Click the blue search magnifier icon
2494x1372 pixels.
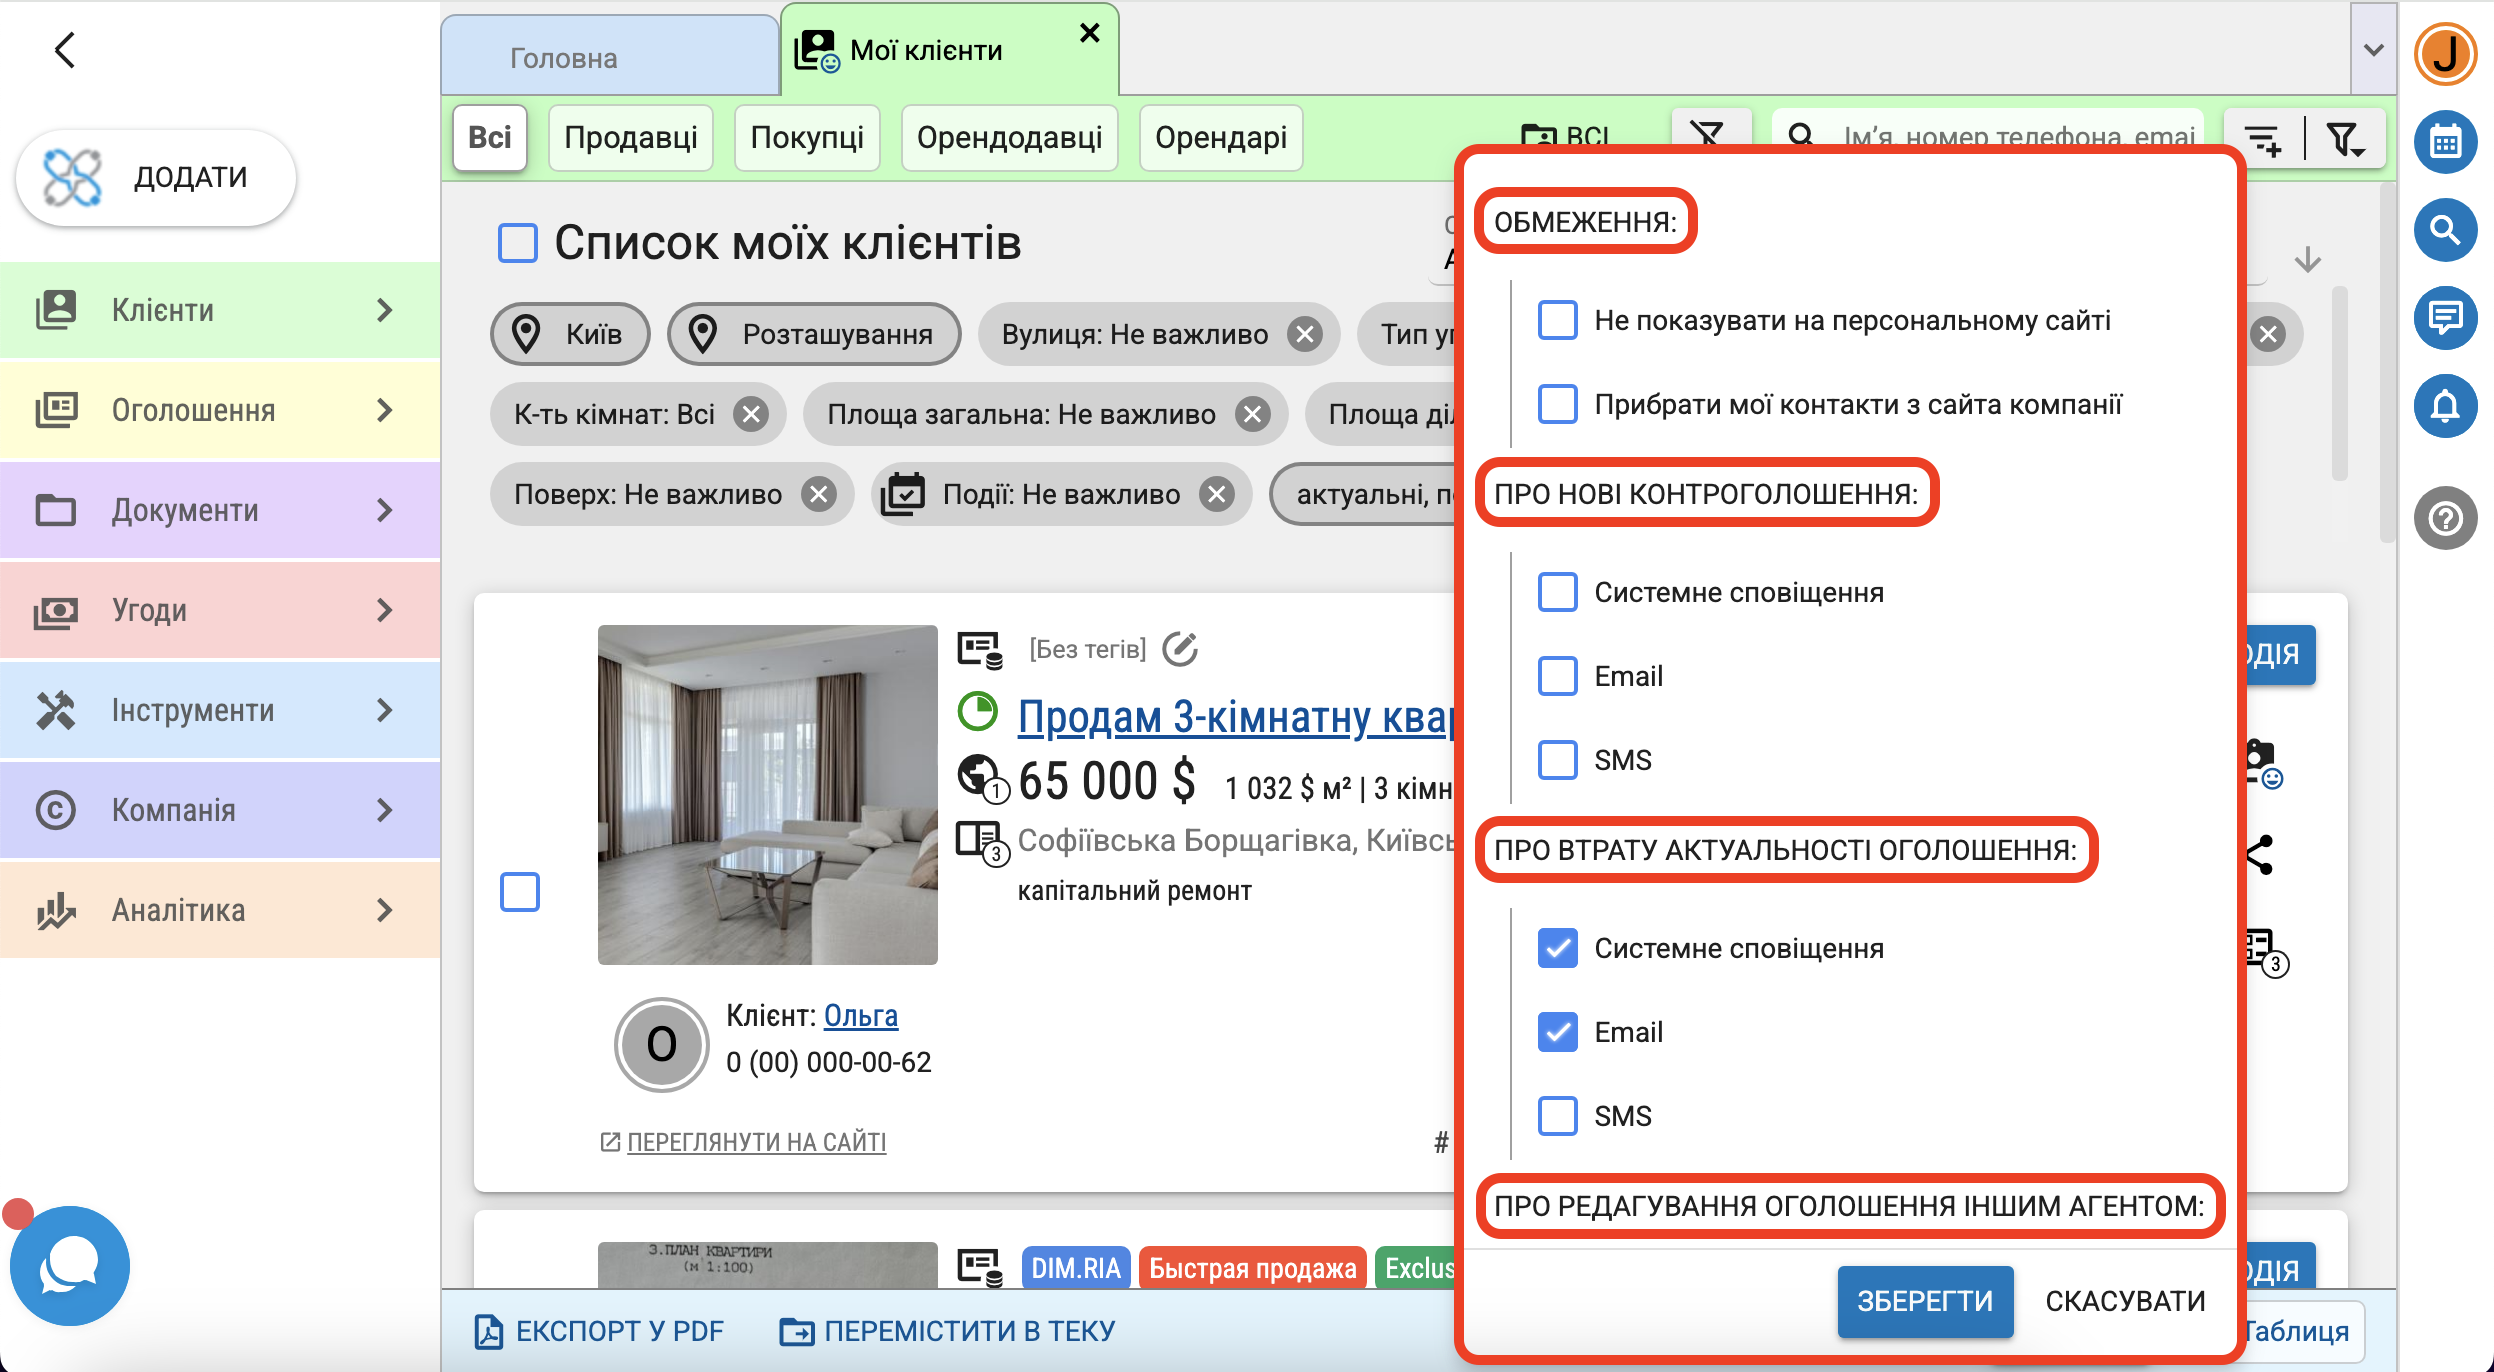tap(2444, 230)
